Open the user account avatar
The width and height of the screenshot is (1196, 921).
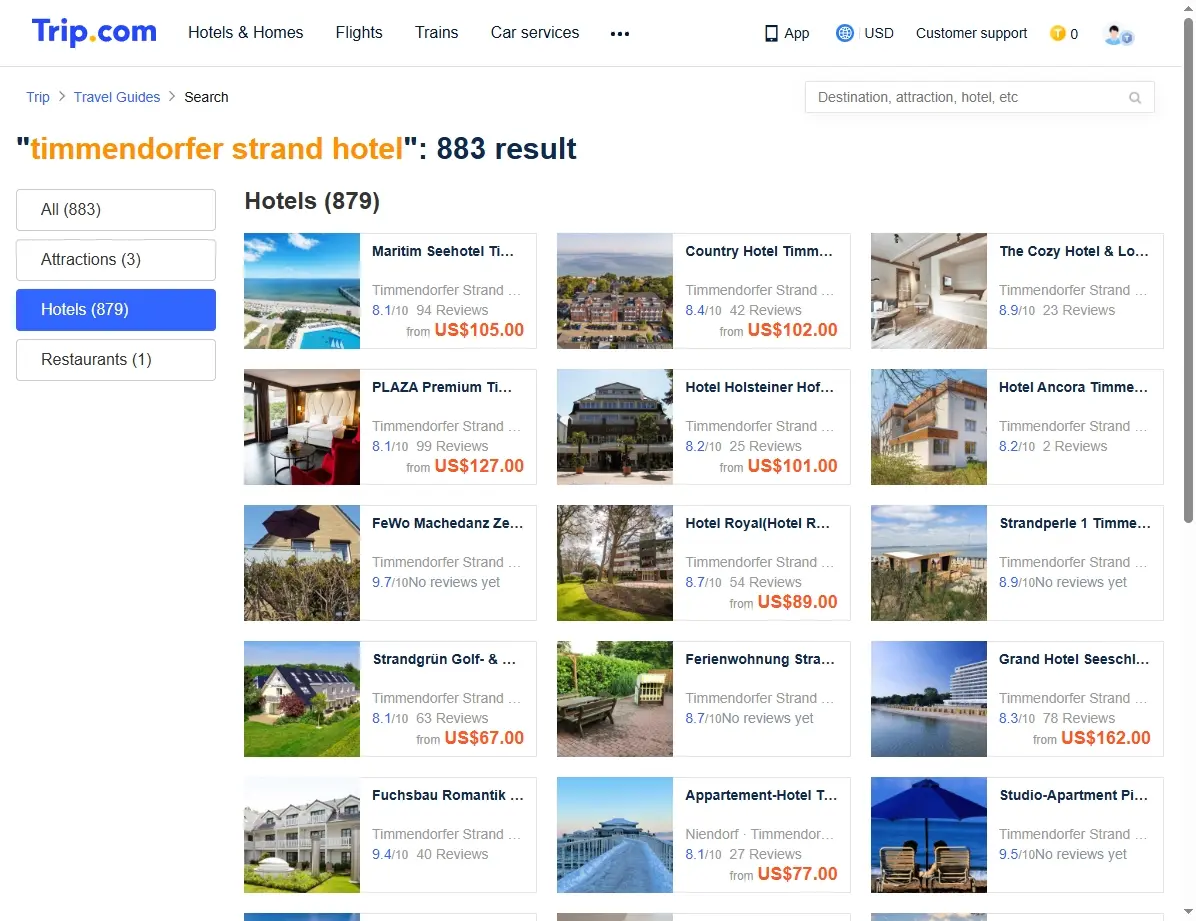click(x=1118, y=34)
